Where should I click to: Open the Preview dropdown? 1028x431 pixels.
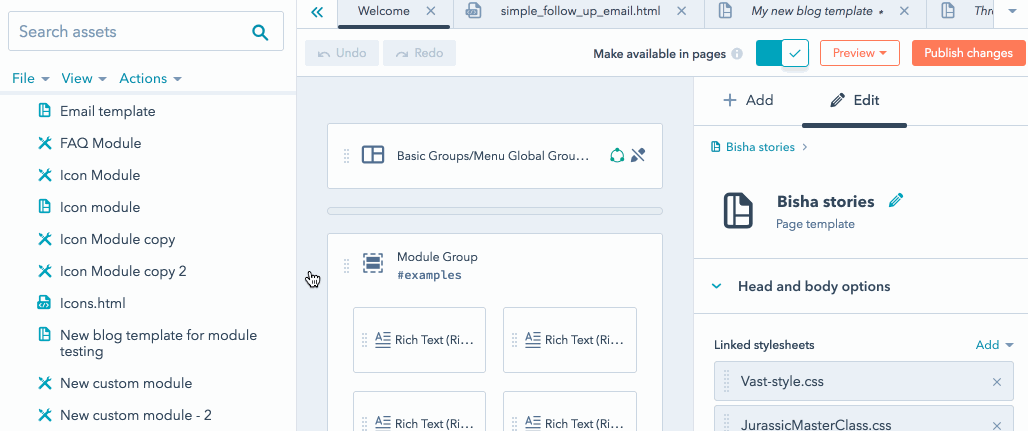click(x=860, y=53)
